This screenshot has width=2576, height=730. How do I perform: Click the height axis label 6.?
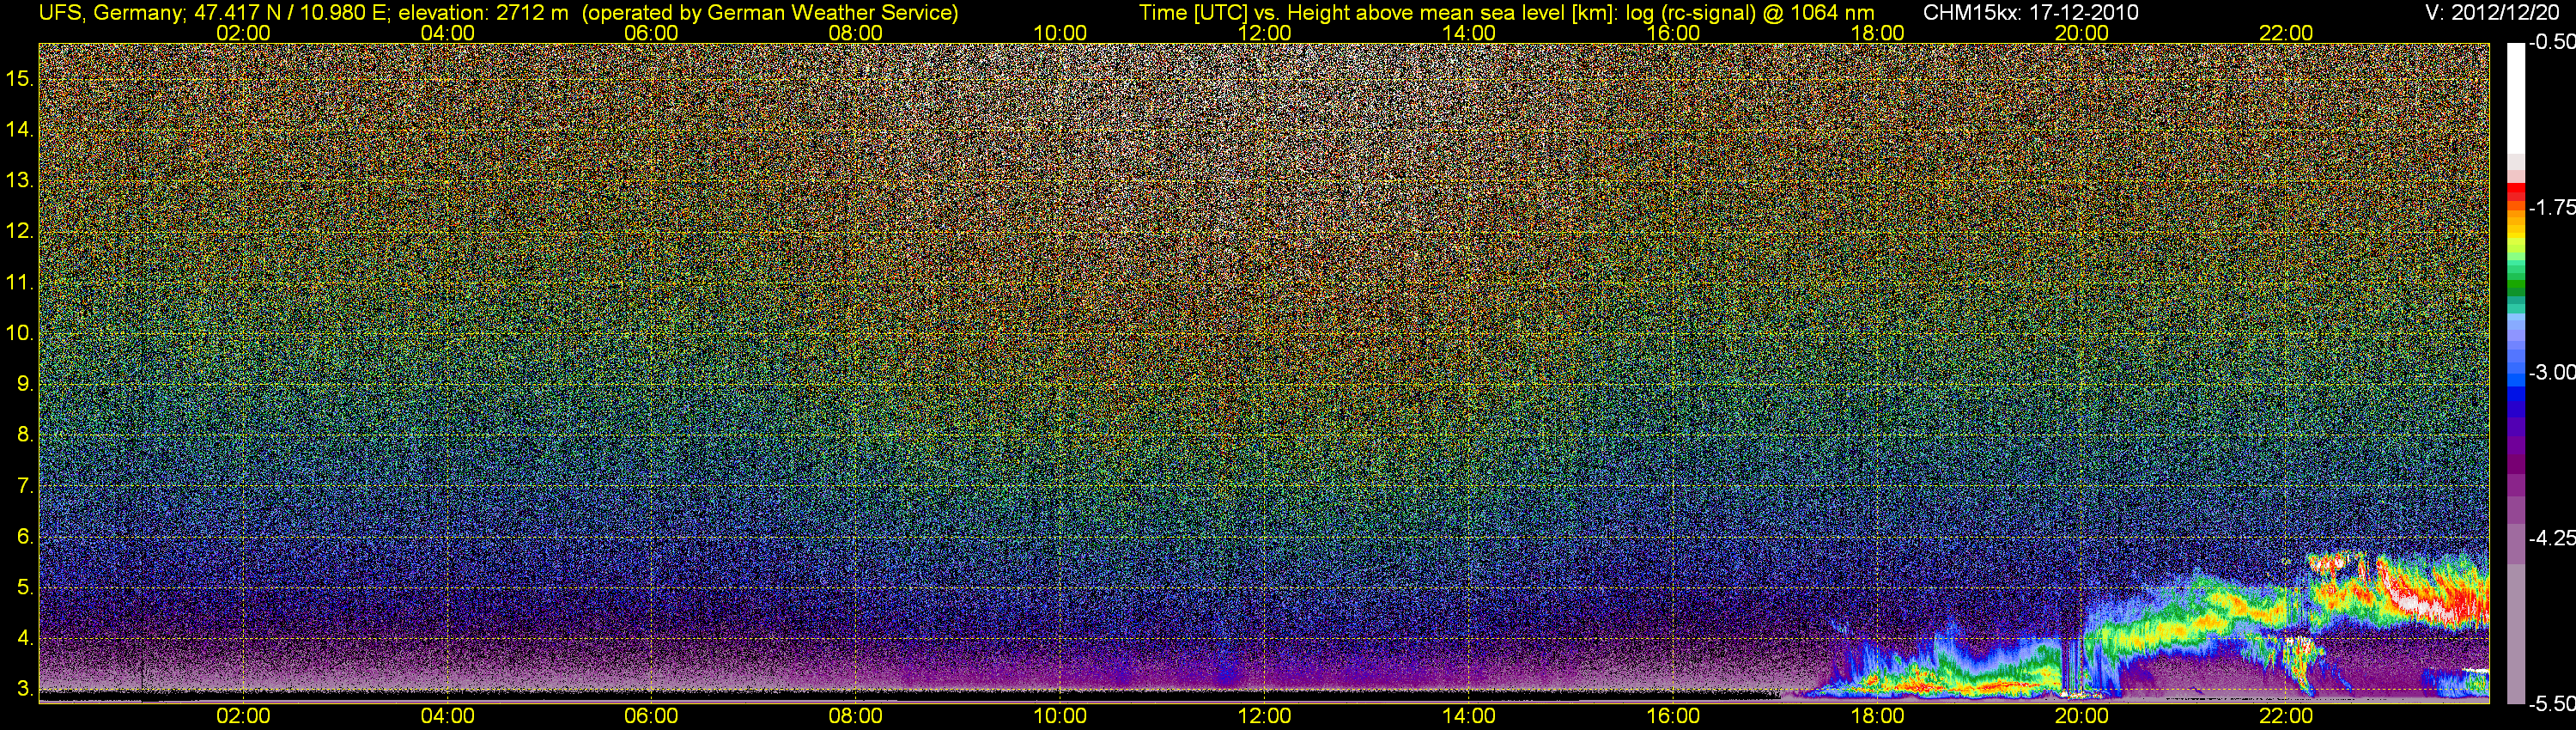(25, 537)
